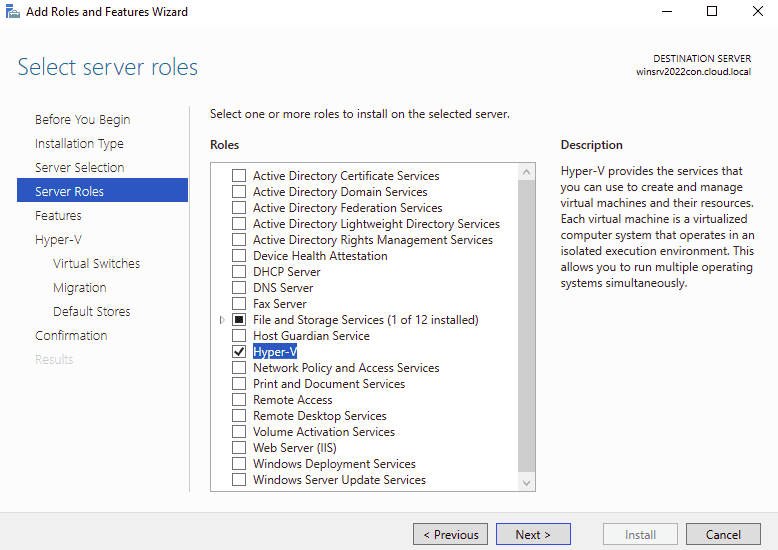Check Windows Server Update Services role
778x550 pixels.
(239, 480)
